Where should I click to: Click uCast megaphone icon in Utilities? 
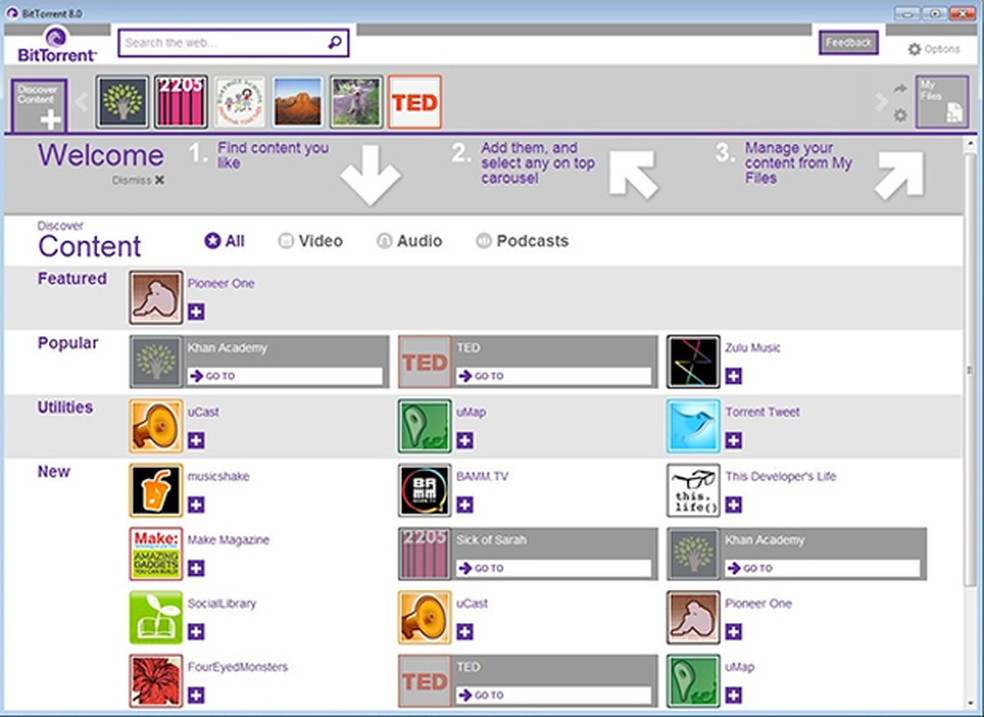(x=156, y=427)
